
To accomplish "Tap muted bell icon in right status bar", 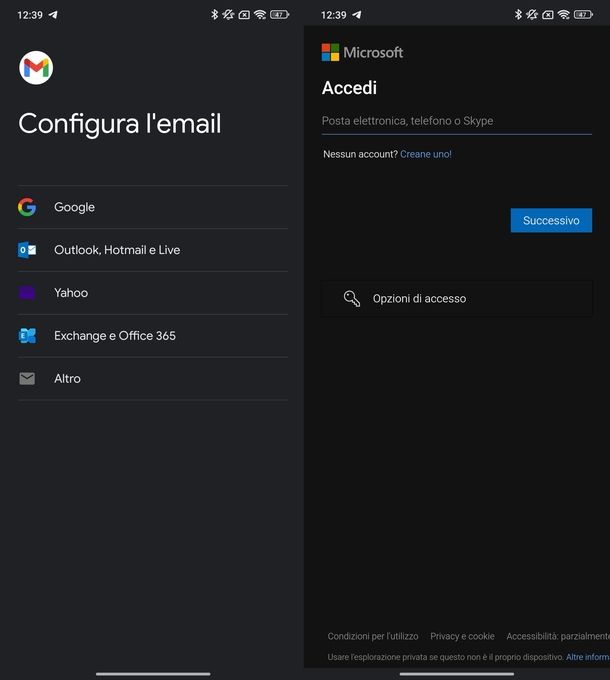I will pos(532,15).
